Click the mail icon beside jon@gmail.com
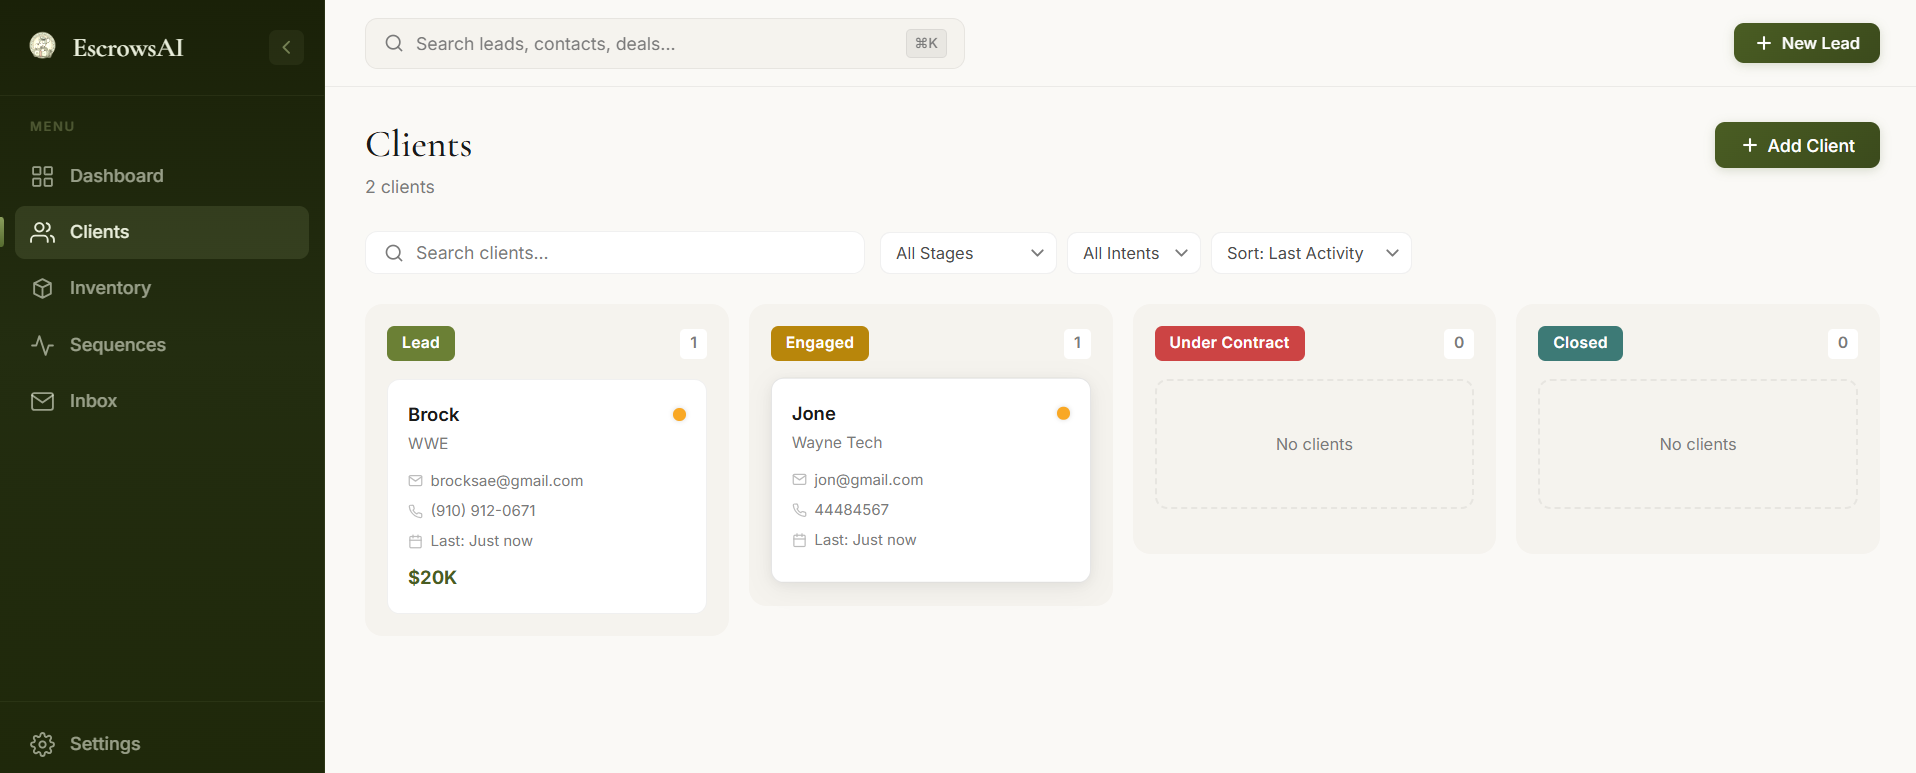1916x773 pixels. (x=799, y=480)
